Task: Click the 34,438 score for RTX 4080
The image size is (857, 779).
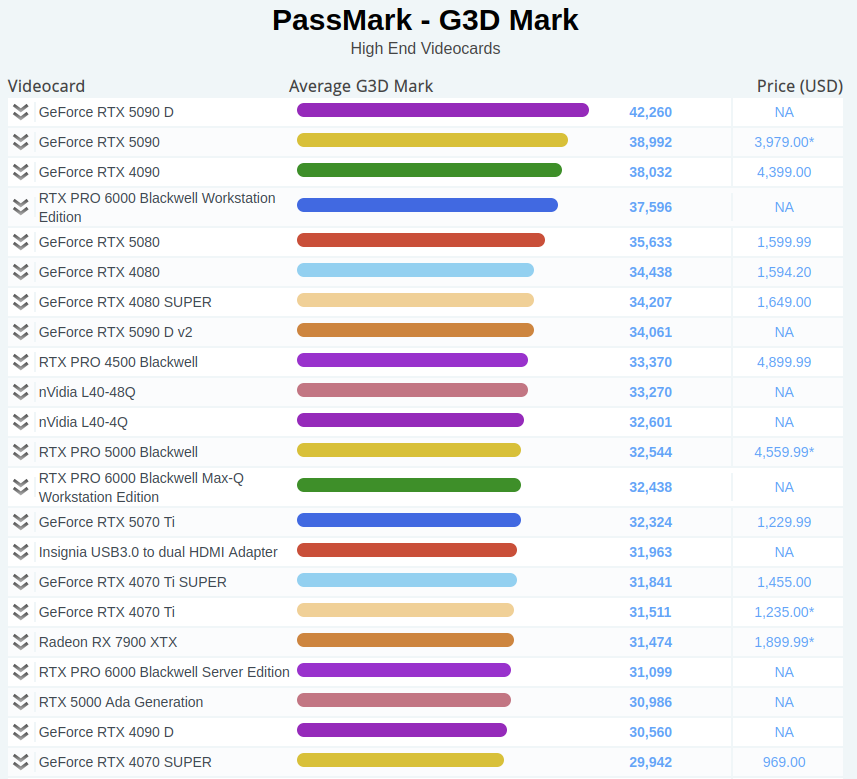Action: click(x=650, y=272)
